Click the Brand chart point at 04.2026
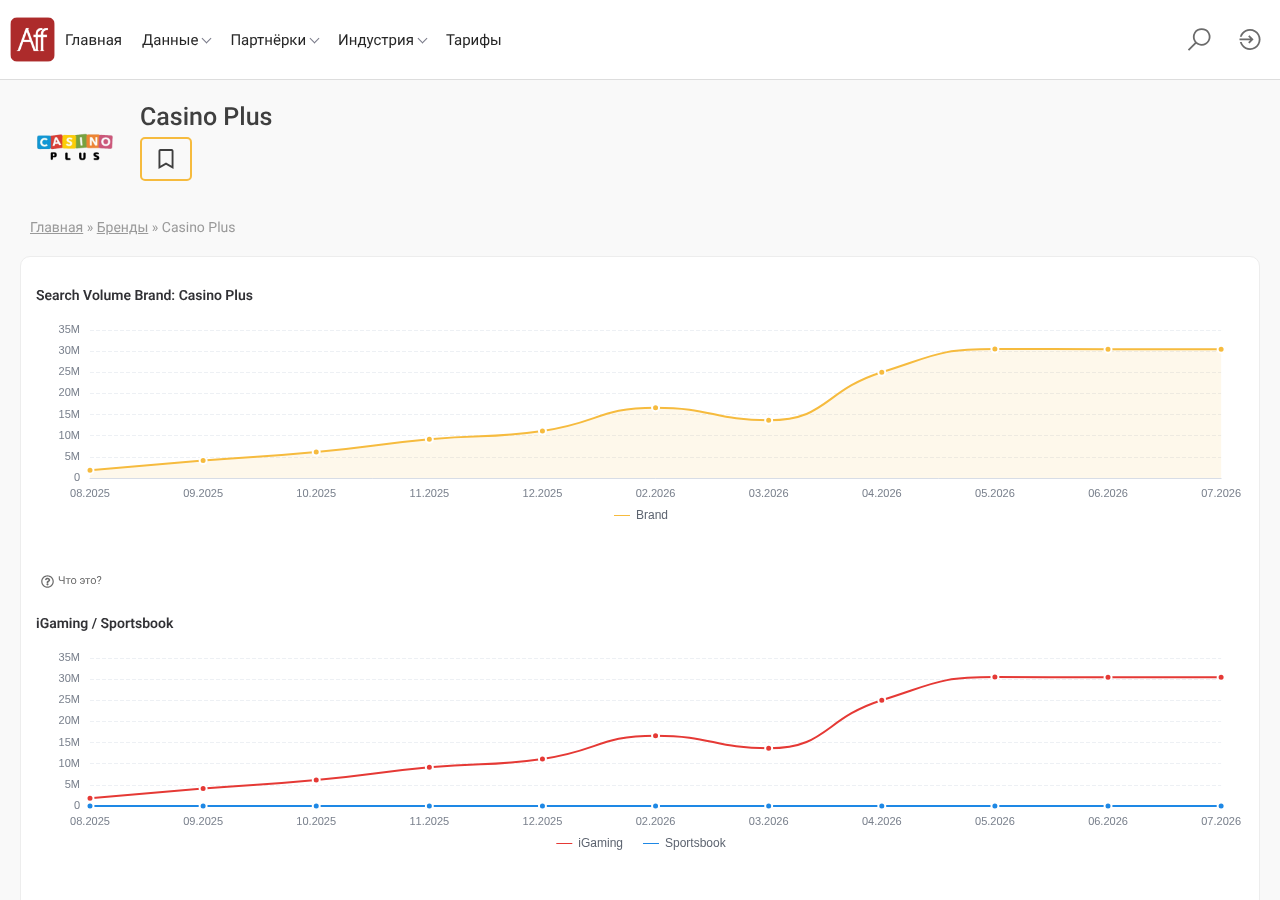The height and width of the screenshot is (900, 1280). (882, 372)
